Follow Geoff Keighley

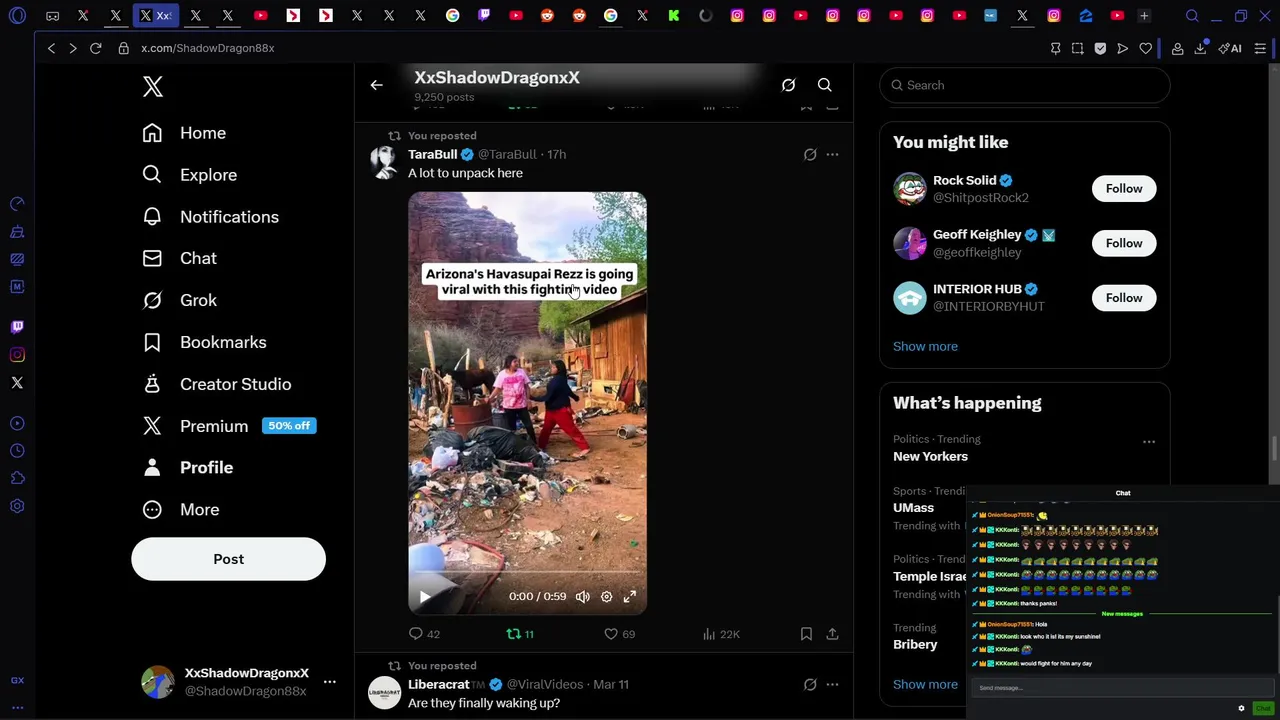click(x=1123, y=243)
